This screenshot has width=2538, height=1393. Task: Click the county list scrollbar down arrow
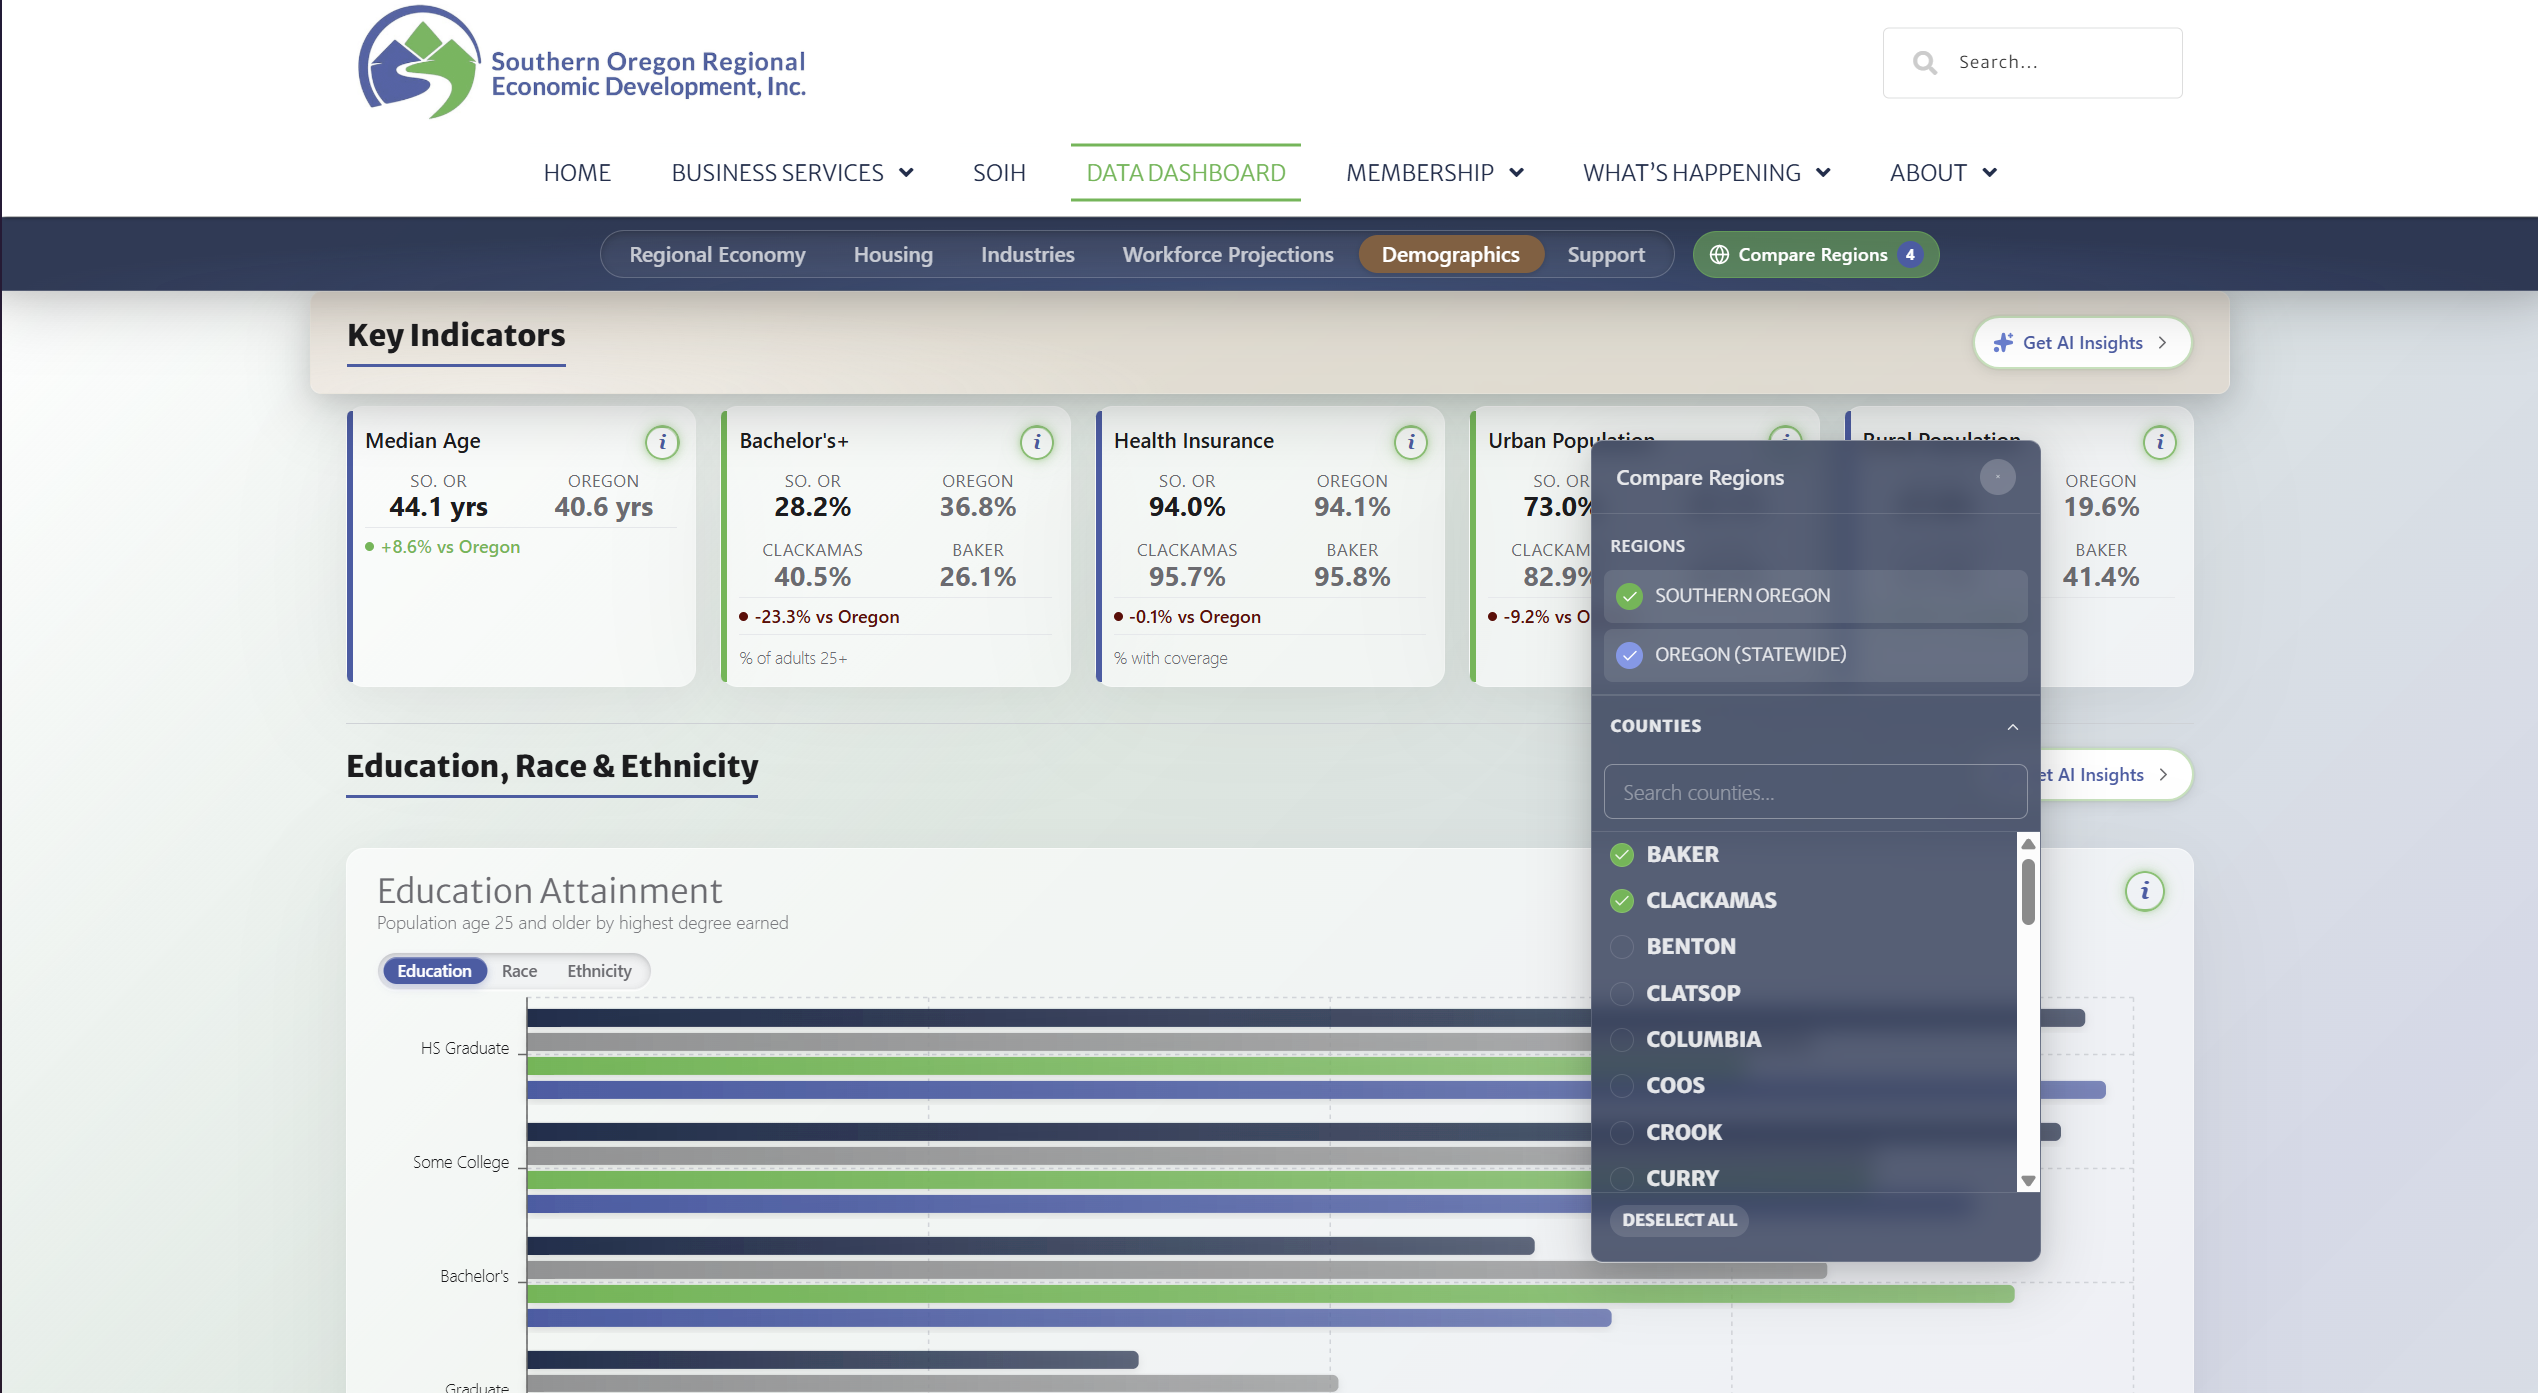tap(2028, 1181)
